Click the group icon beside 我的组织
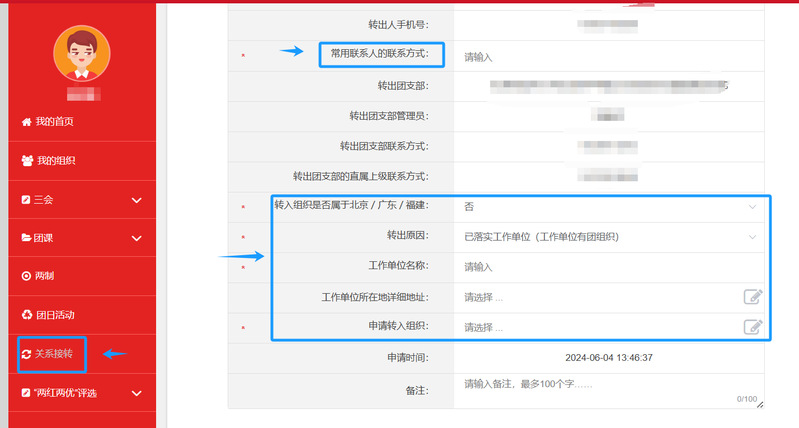The image size is (799, 428). (27, 160)
